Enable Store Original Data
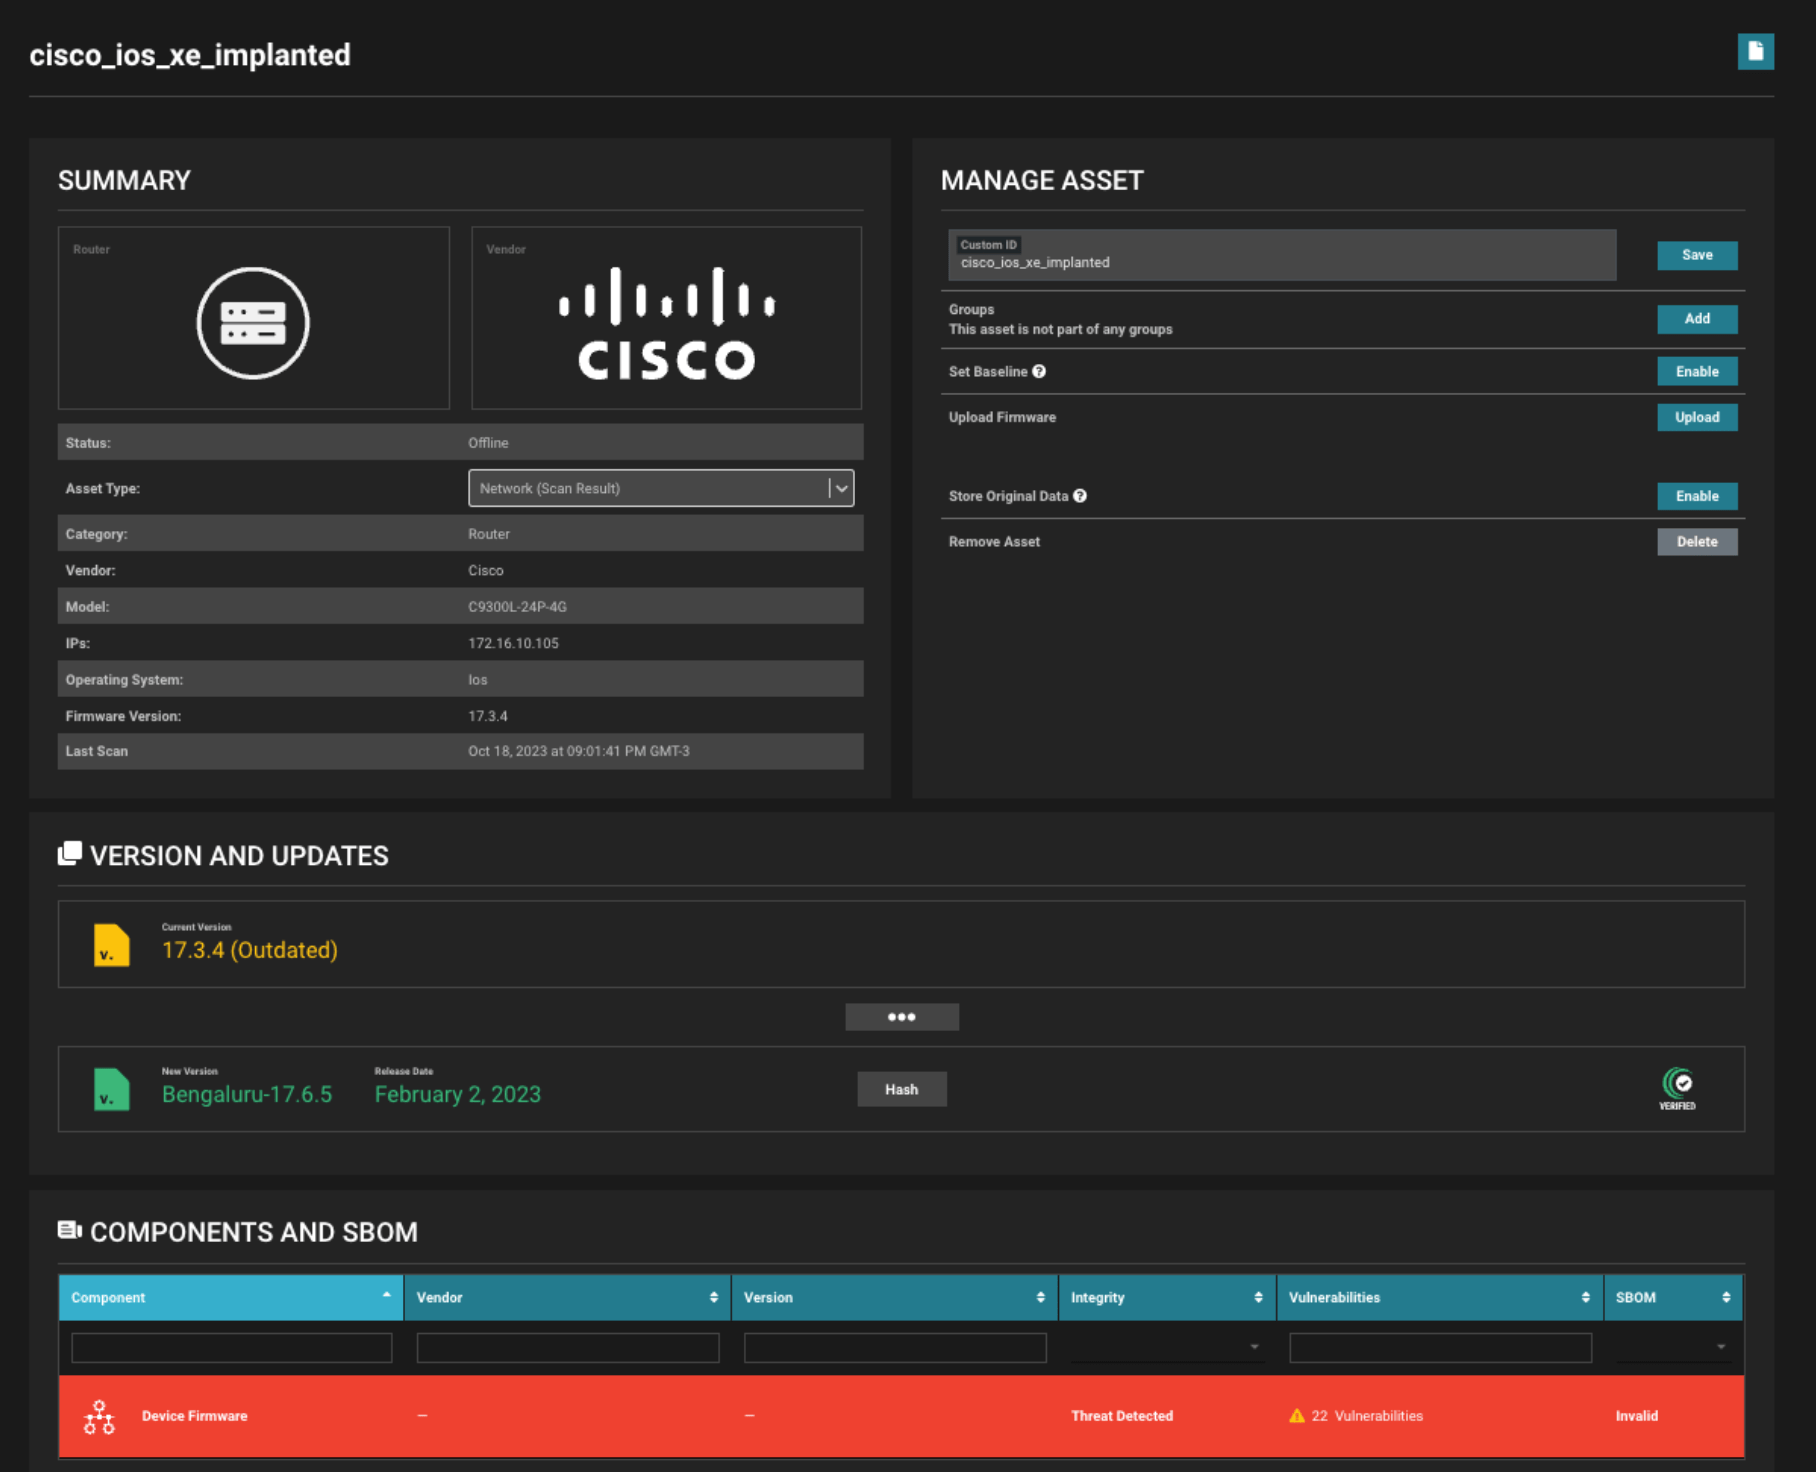This screenshot has width=1816, height=1472. (x=1697, y=496)
